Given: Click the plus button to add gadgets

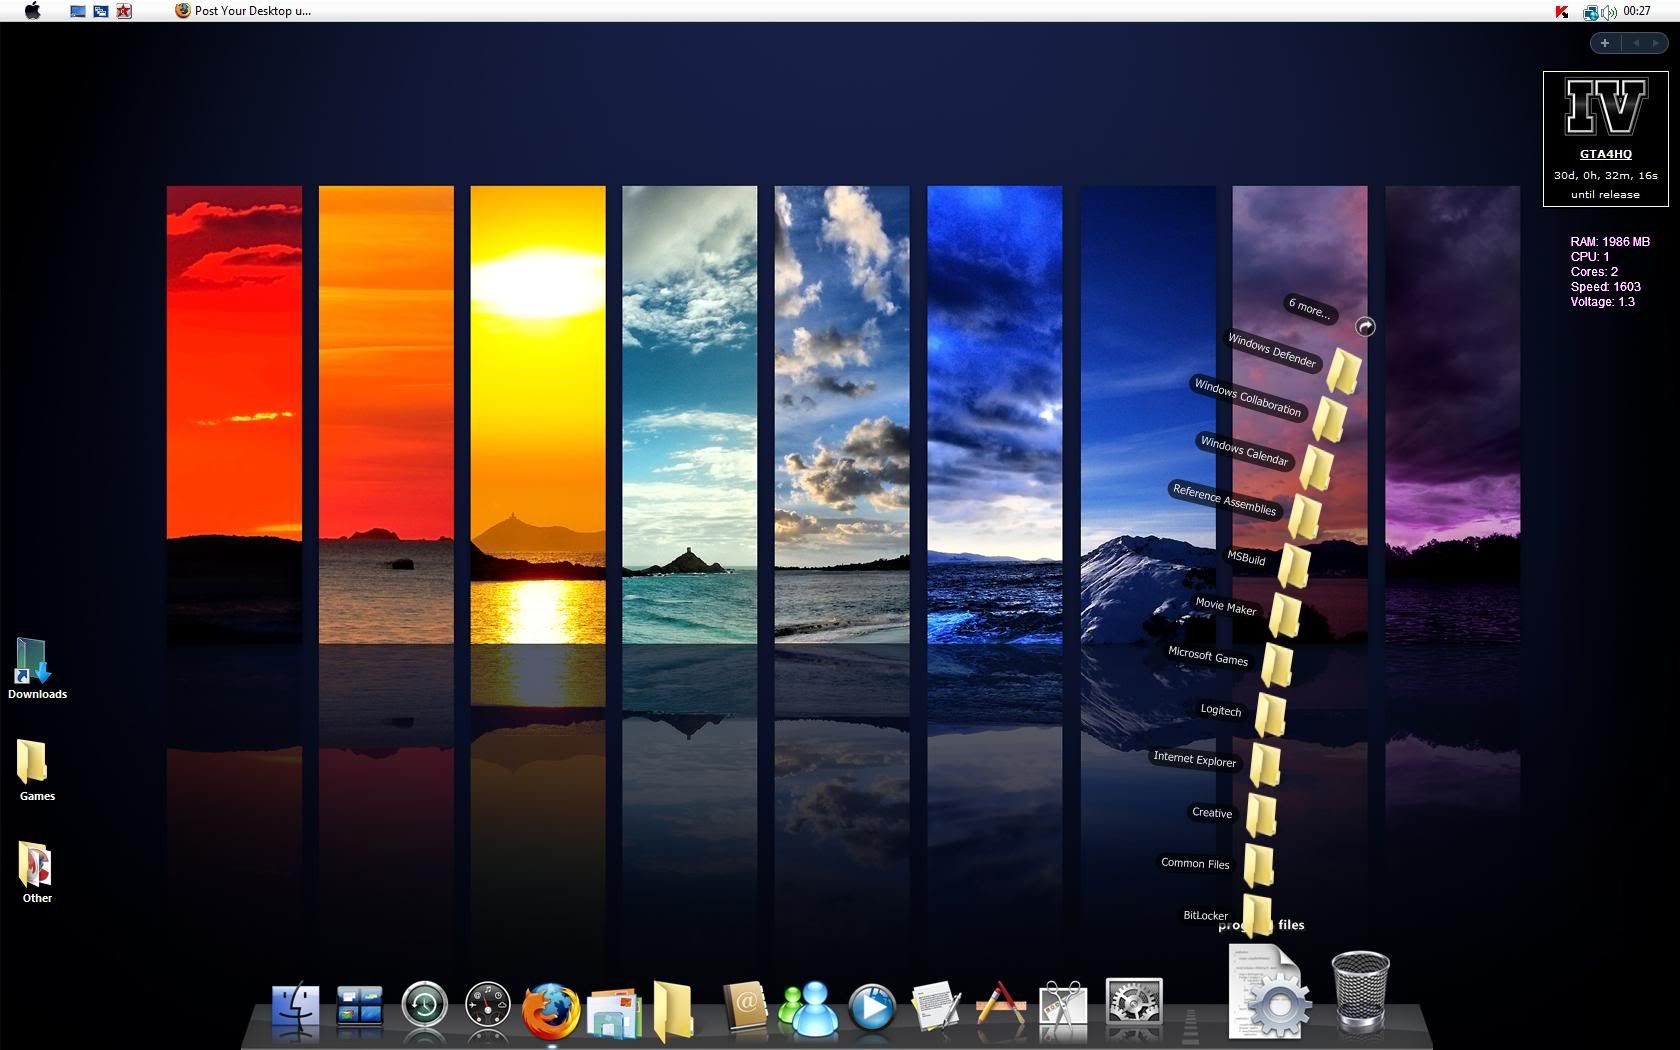Looking at the screenshot, I should [1605, 43].
